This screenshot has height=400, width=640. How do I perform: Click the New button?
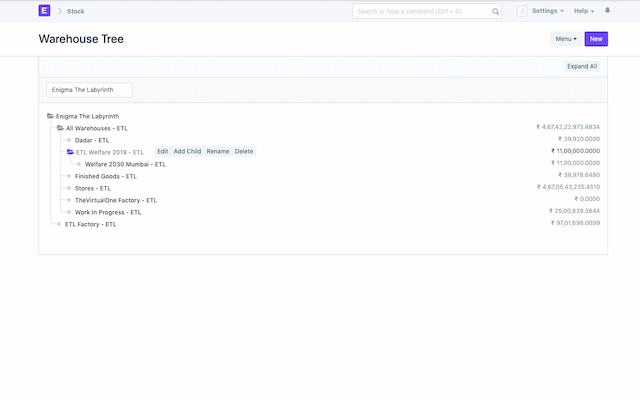[596, 39]
